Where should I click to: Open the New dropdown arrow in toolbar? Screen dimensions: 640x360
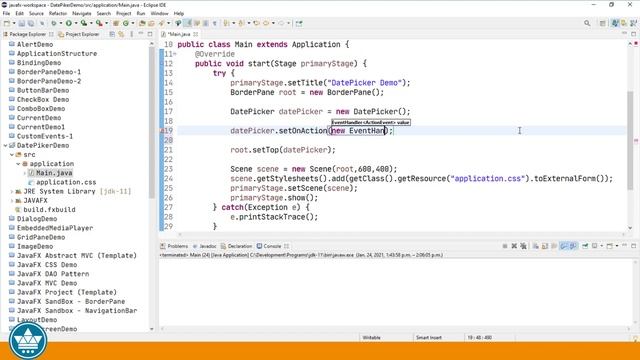point(14,23)
